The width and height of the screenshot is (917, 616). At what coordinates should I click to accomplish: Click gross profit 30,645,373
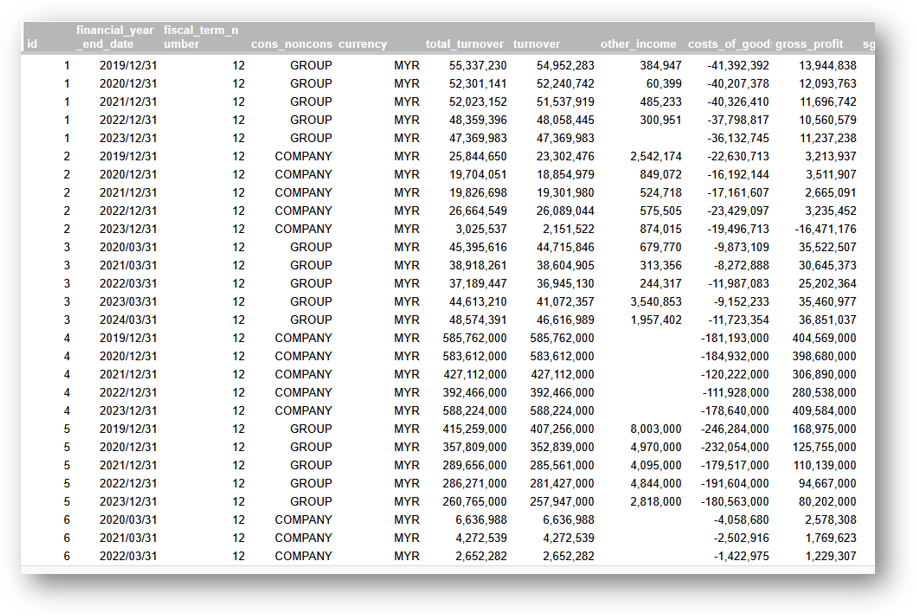pos(828,265)
